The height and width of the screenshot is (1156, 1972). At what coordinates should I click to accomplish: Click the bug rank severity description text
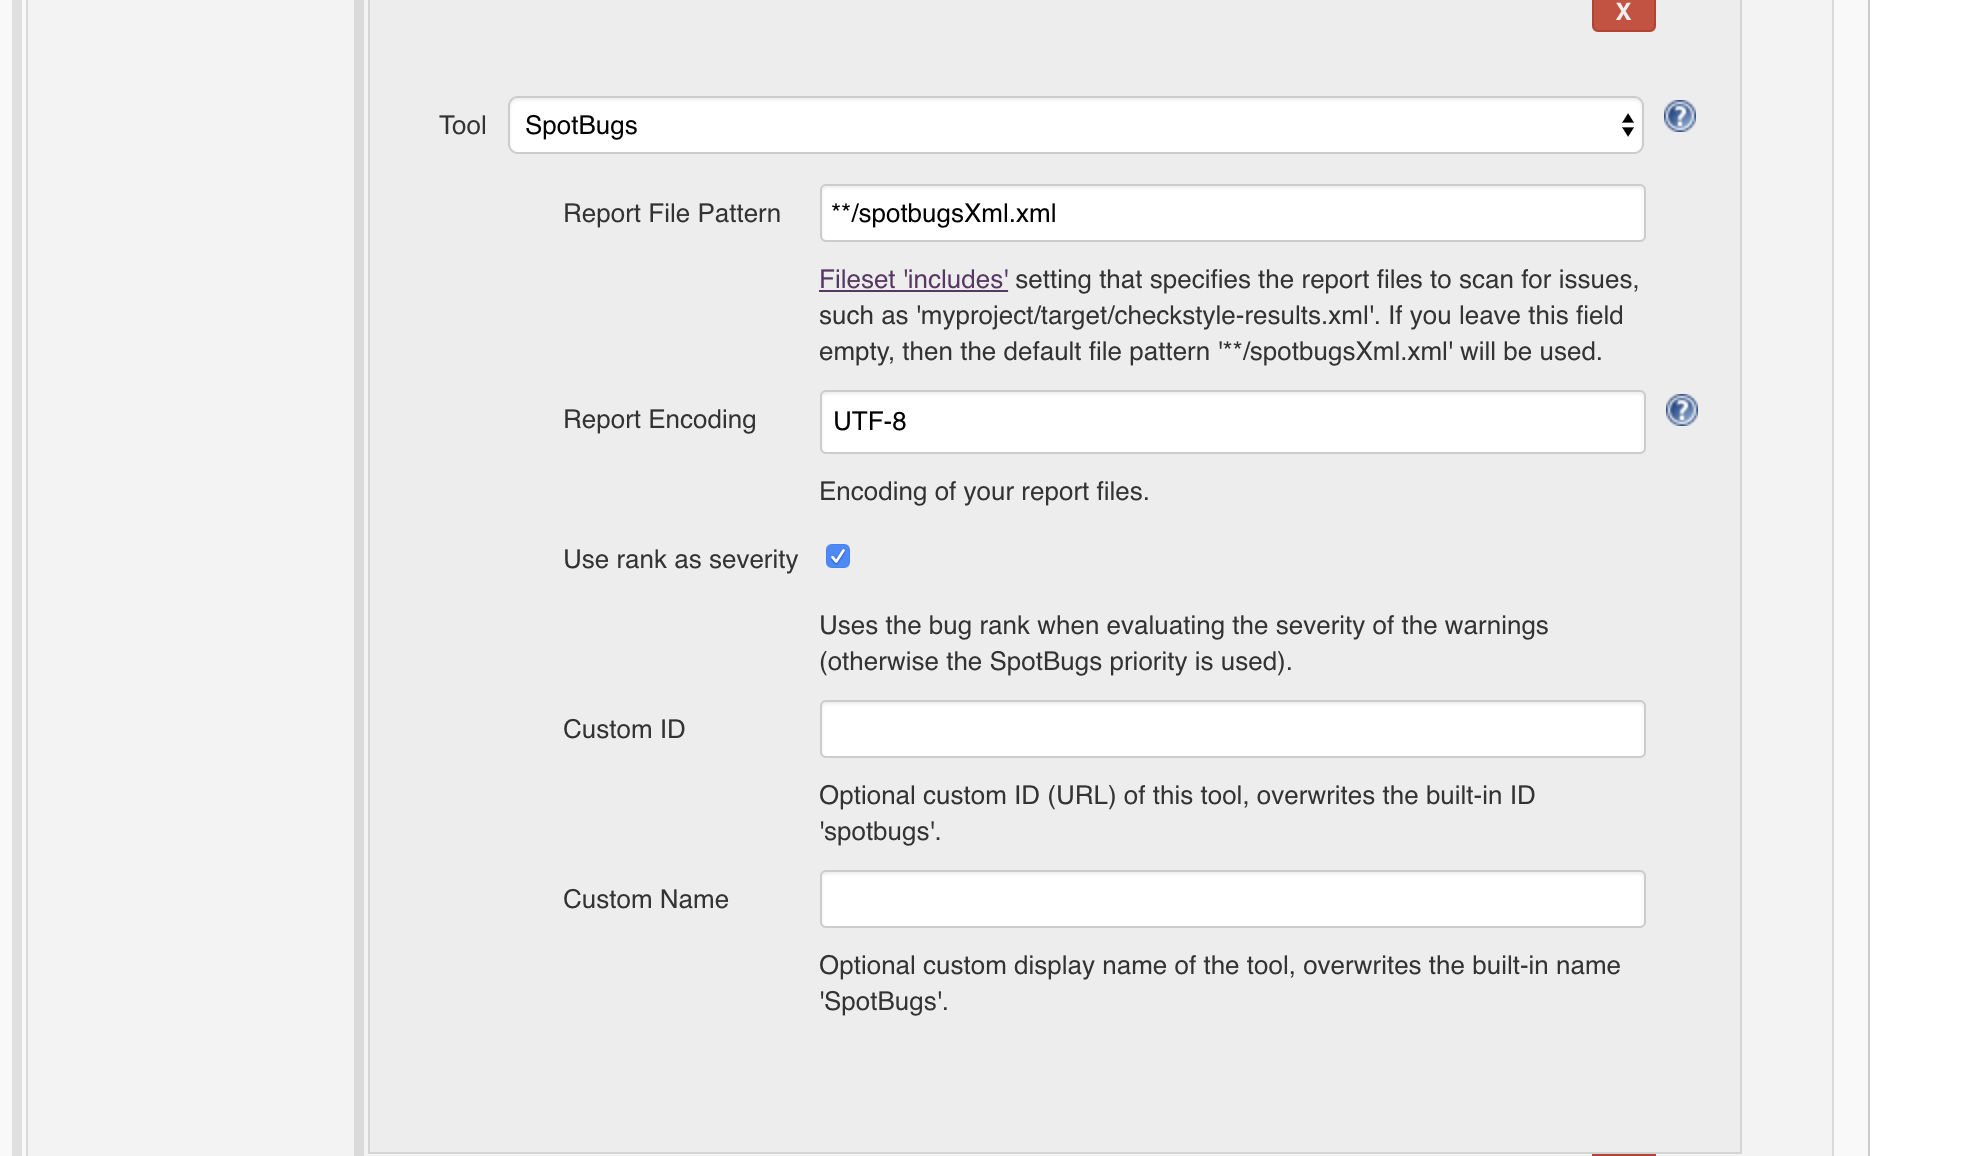[x=1183, y=643]
